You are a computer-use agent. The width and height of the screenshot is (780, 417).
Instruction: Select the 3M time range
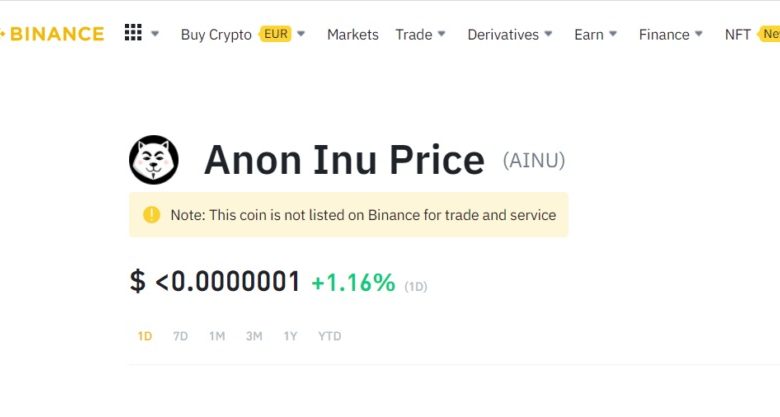click(x=254, y=336)
